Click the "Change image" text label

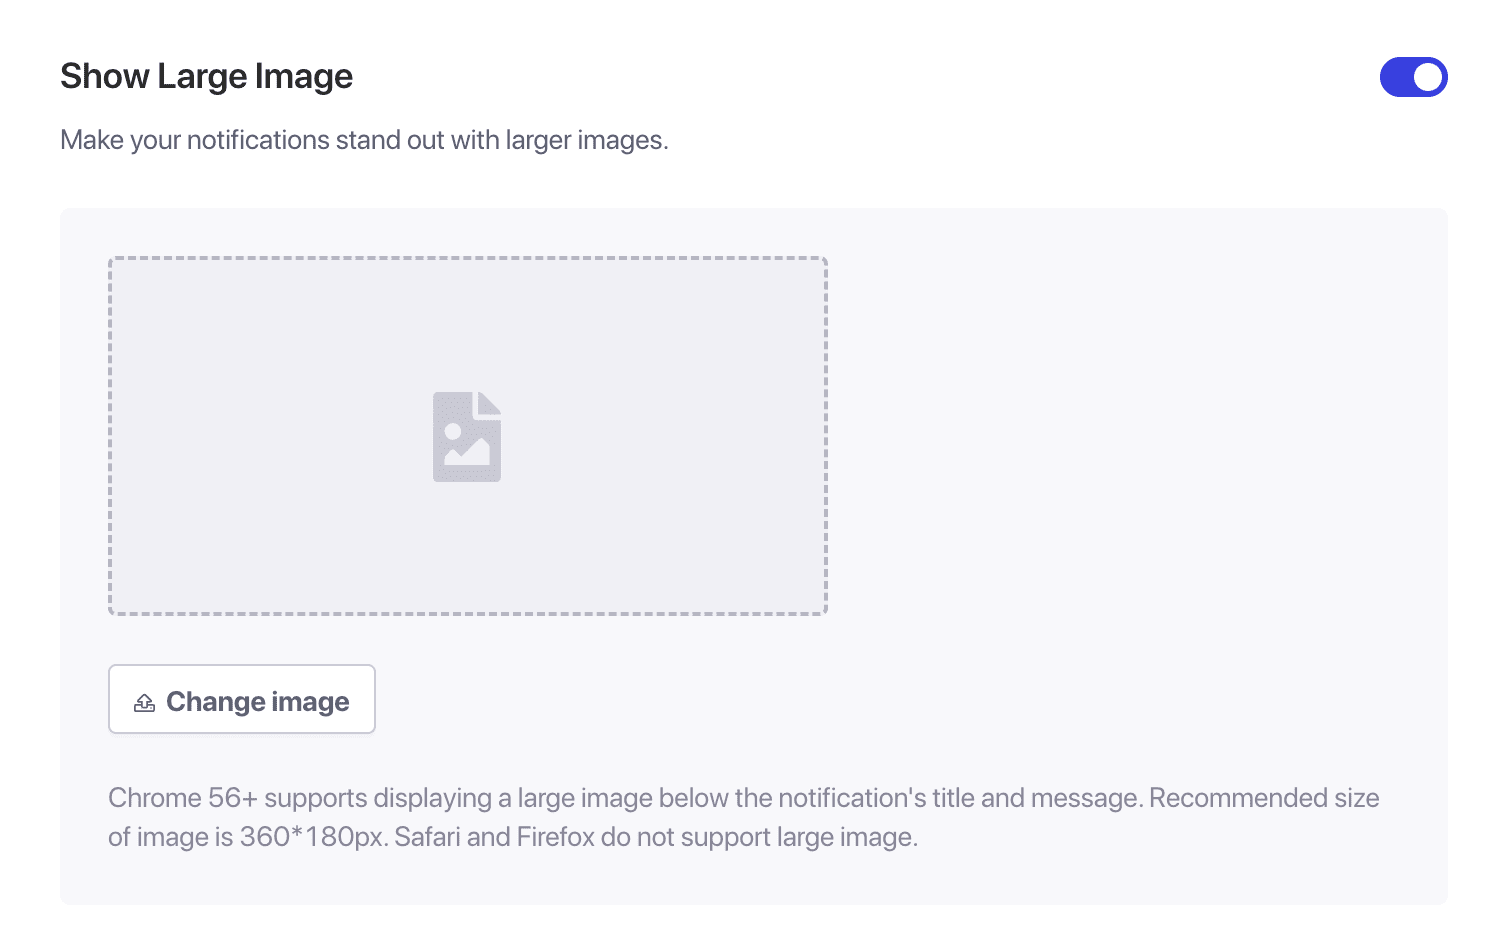(x=258, y=702)
